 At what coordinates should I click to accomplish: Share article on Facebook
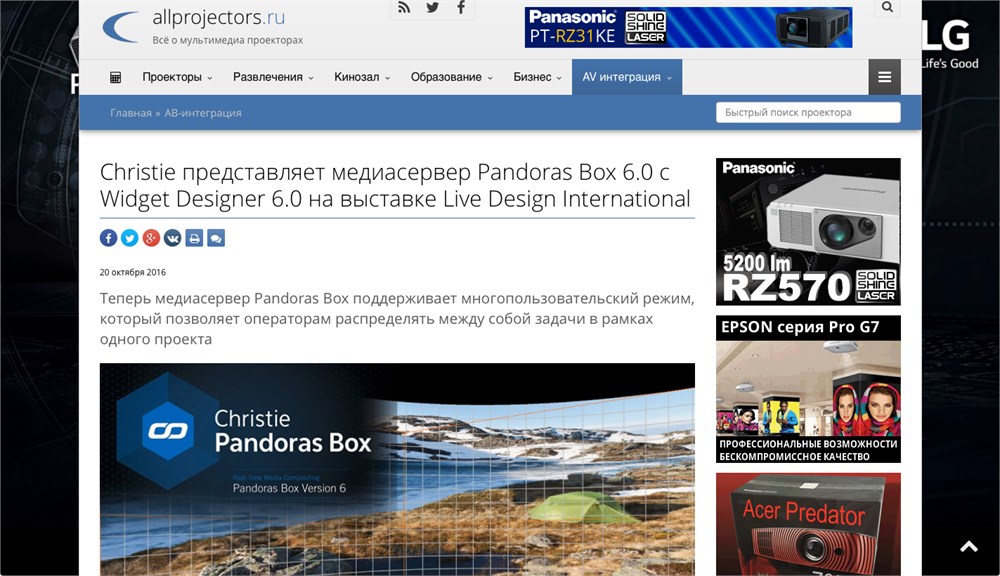(x=108, y=238)
